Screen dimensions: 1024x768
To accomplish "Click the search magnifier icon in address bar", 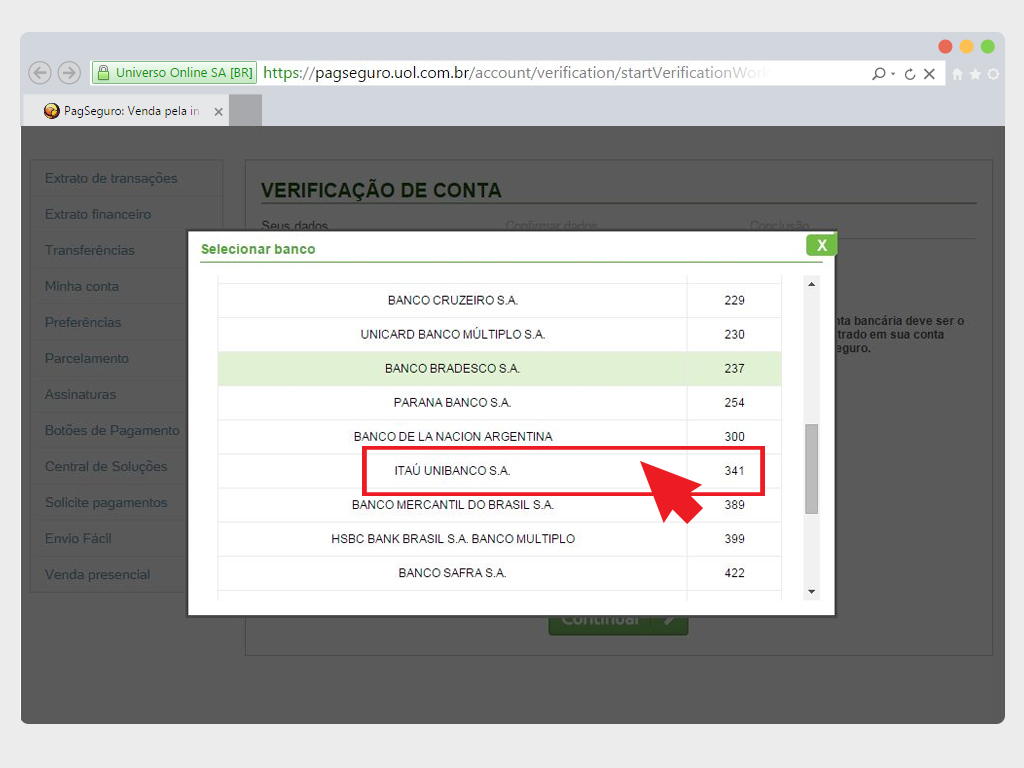I will (x=878, y=74).
